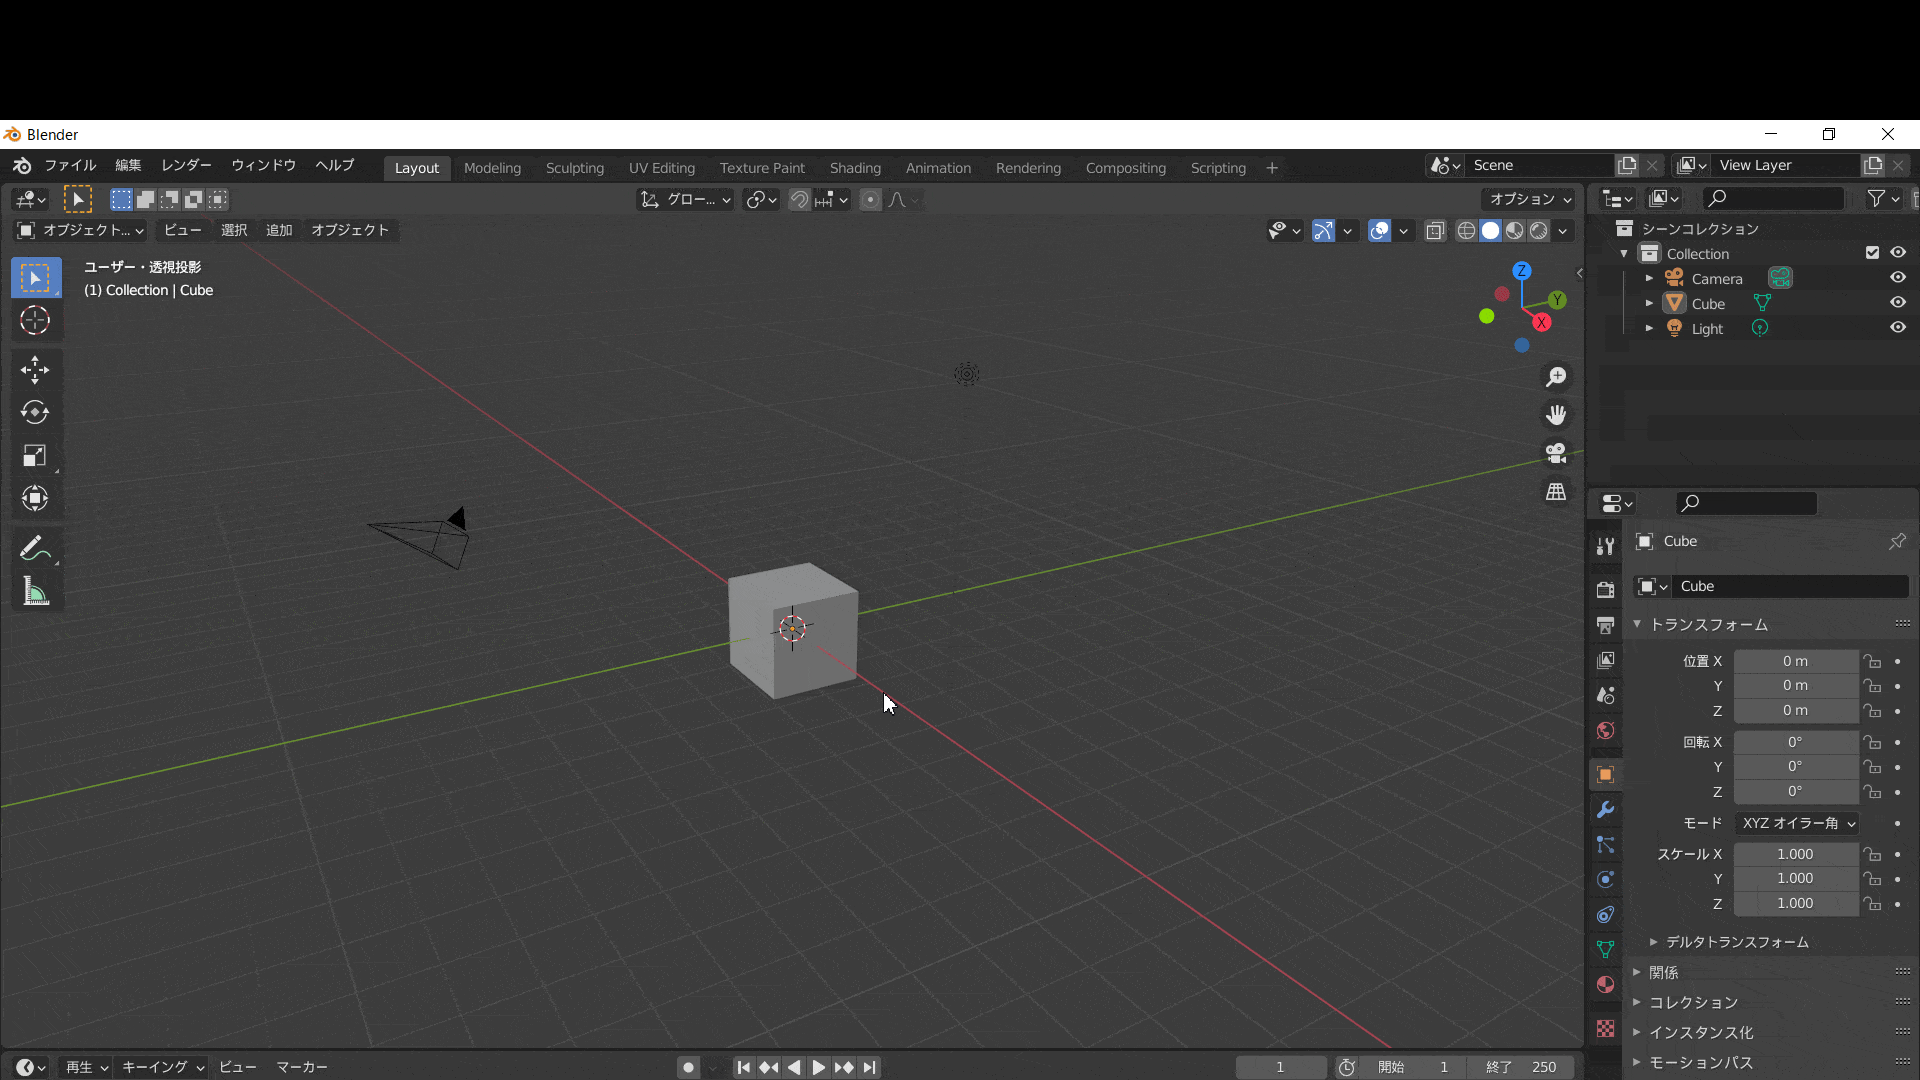Open the timeline キーイング menu
Image resolution: width=1920 pixels, height=1080 pixels.
163,1067
